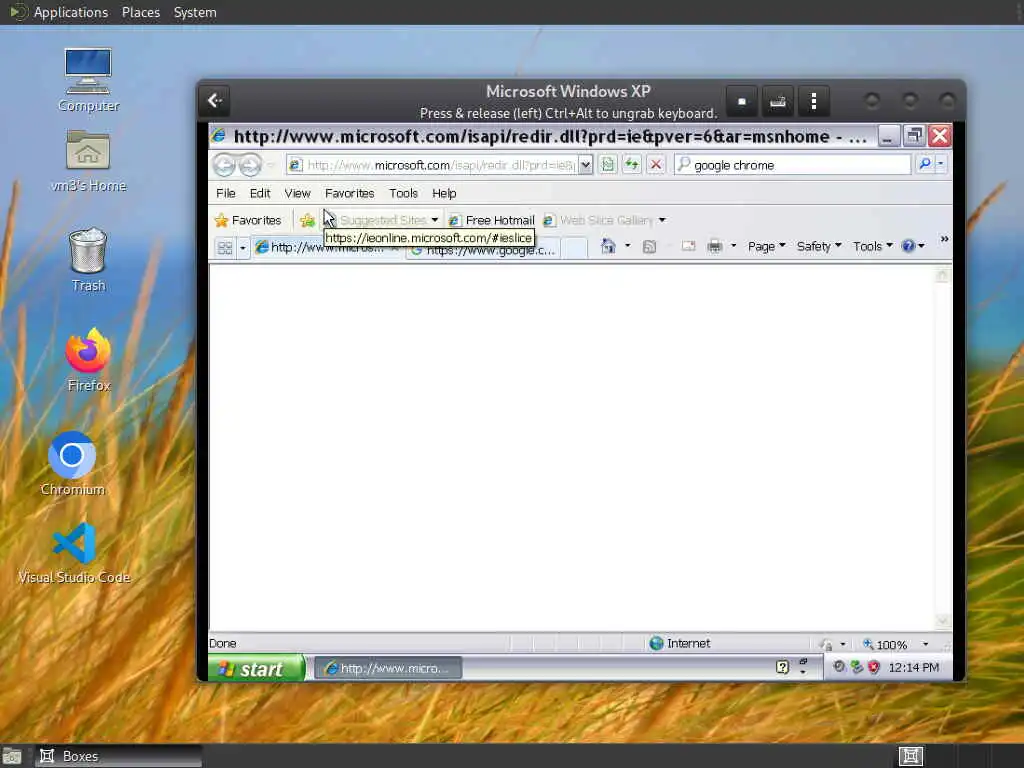Click Add to Favorites Bar star icon
Screen dimensions: 1024x768
tap(307, 220)
